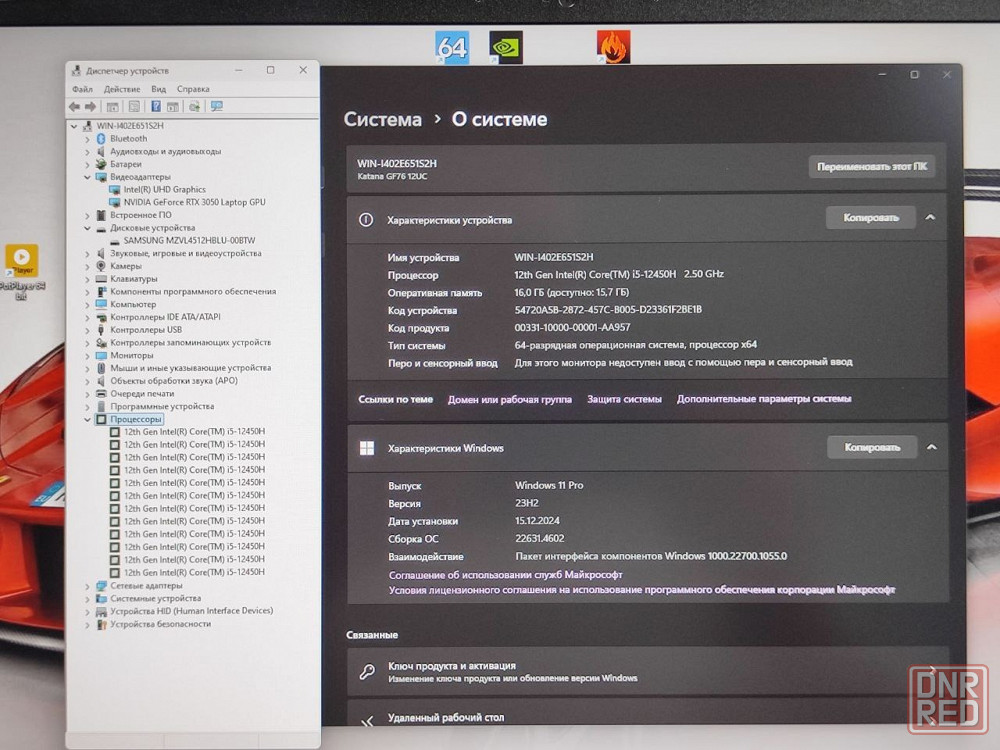The width and height of the screenshot is (1000, 750).
Task: Select NVIDIA GeForce RTX 3050 Laptop GPU
Action: (x=195, y=202)
